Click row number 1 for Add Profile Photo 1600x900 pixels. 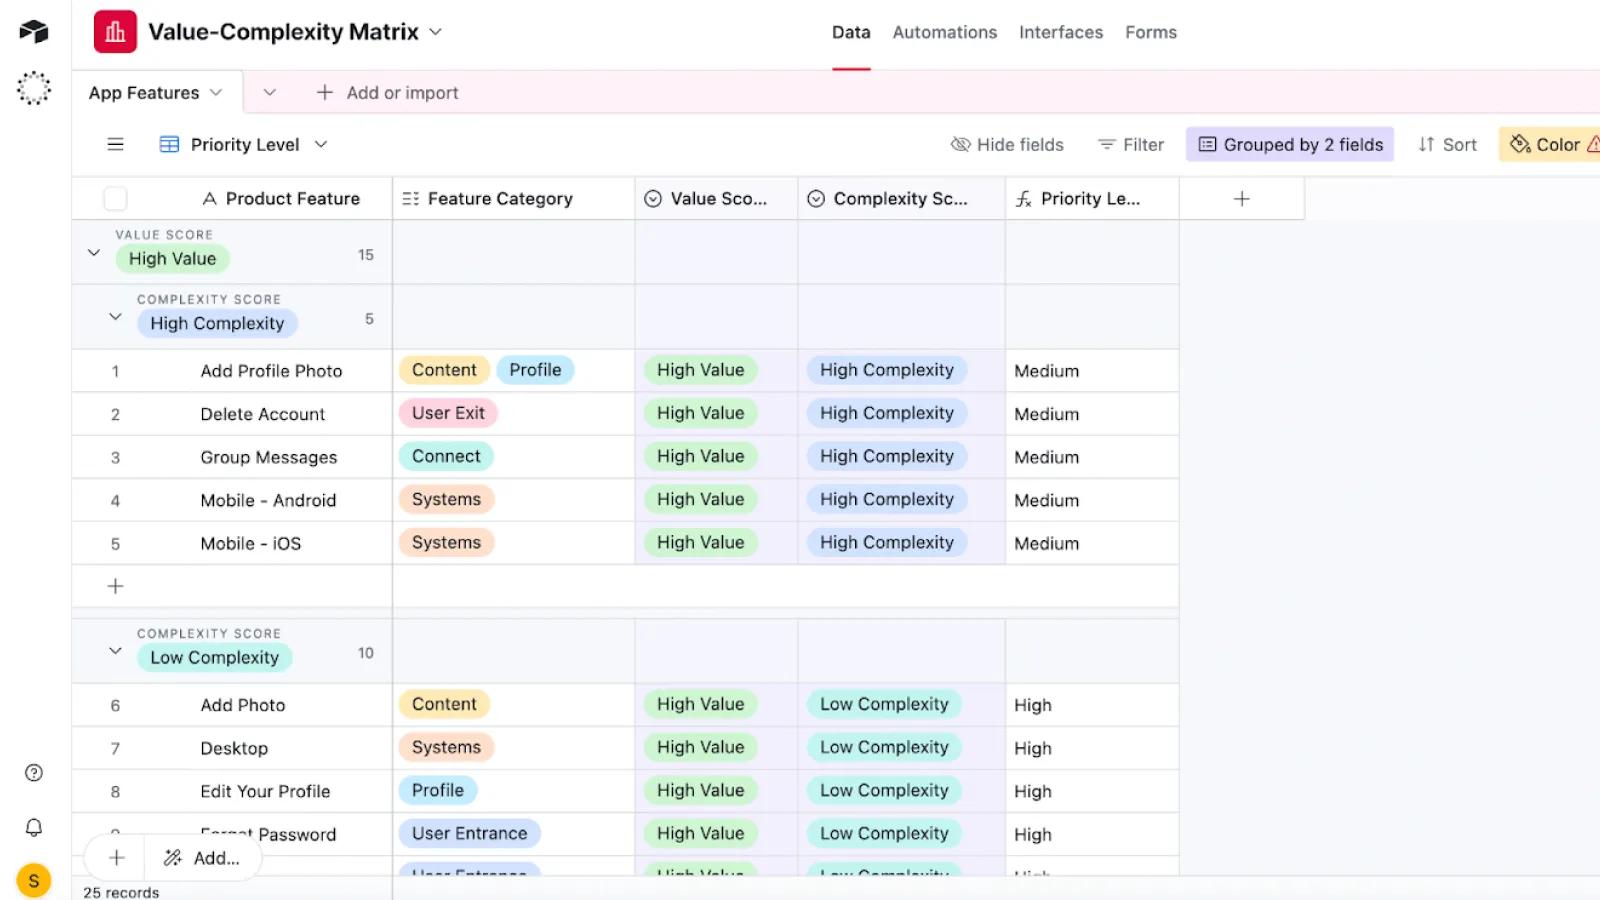tap(115, 371)
